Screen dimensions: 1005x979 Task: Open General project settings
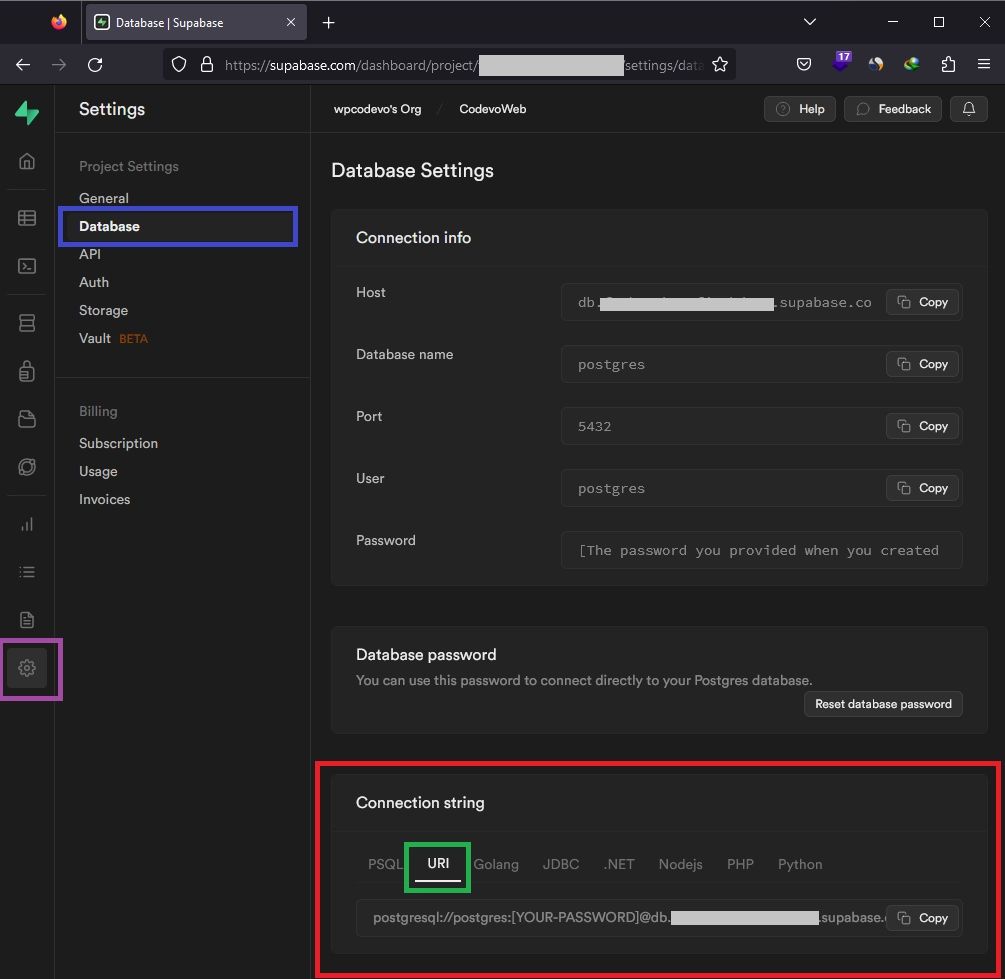(x=104, y=198)
